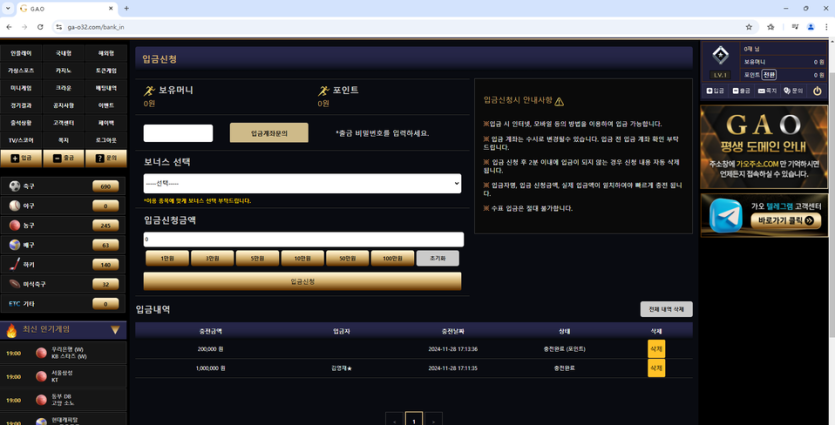Click the gold 입금 button in sidebar

click(21, 158)
